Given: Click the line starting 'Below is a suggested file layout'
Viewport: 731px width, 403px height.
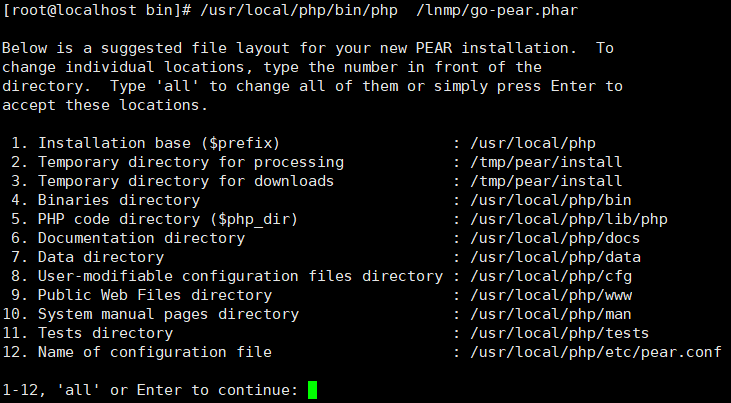Looking at the screenshot, I should click(x=308, y=48).
